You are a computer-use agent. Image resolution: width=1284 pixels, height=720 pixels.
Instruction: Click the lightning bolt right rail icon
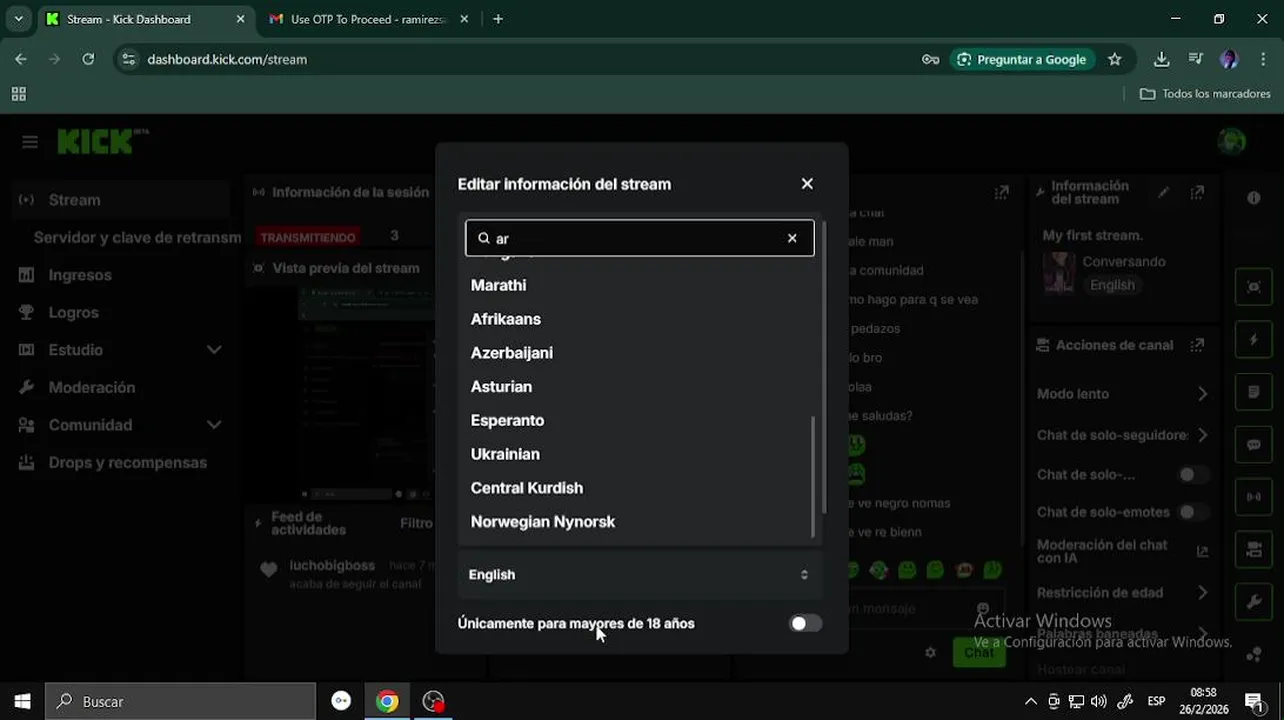tap(1254, 340)
